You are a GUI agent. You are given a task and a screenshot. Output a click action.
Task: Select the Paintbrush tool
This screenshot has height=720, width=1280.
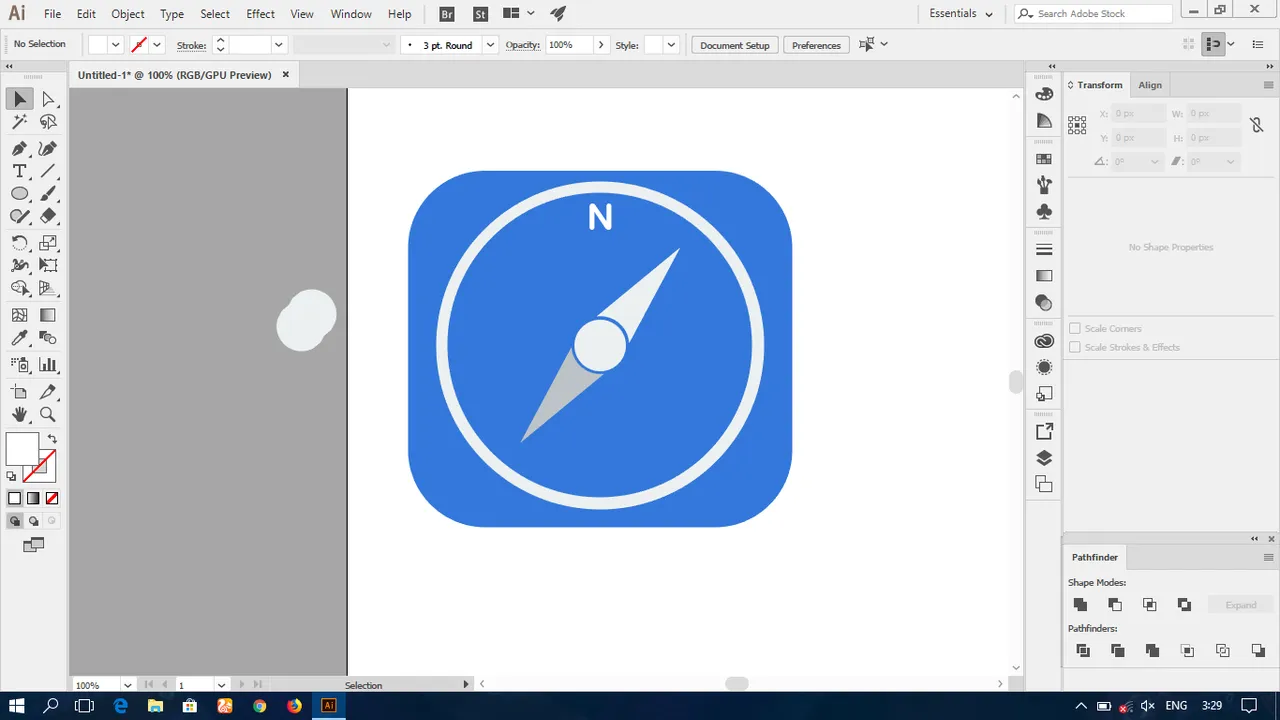click(48, 194)
